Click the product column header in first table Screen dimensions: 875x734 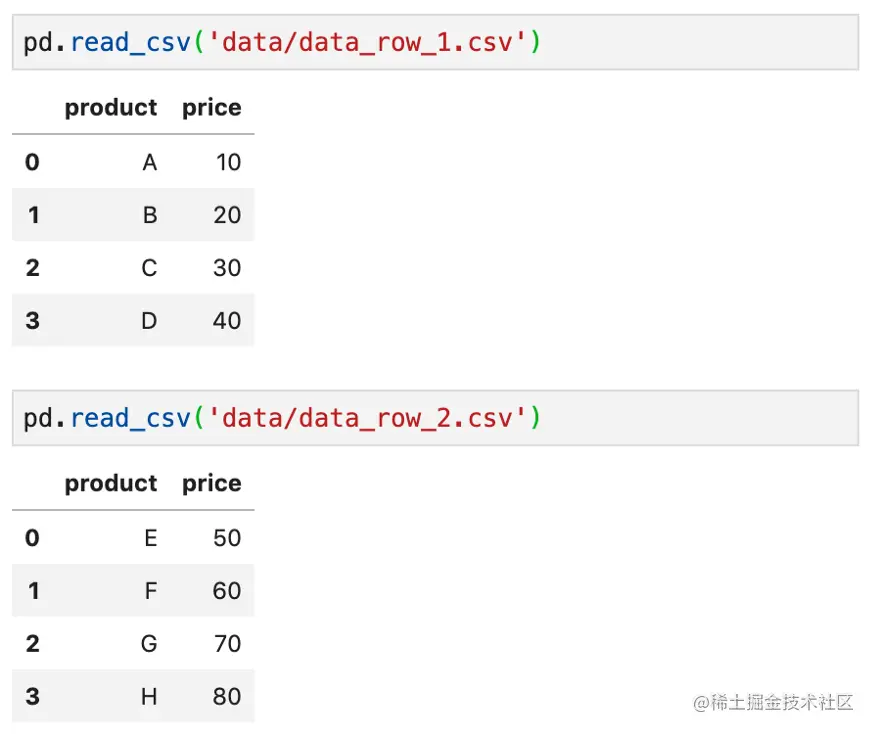tap(111, 108)
